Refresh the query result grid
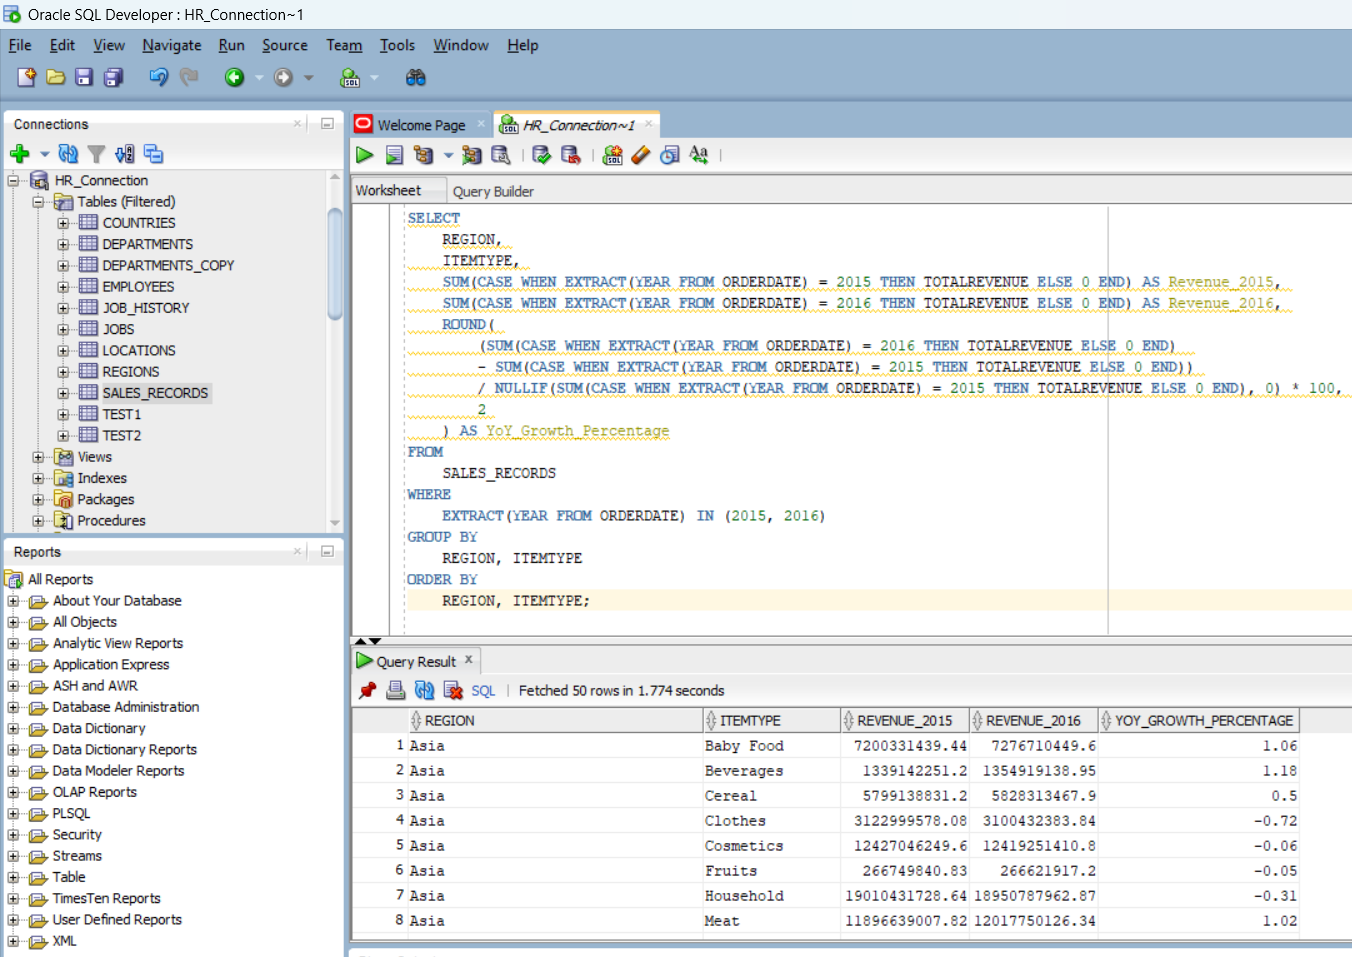The height and width of the screenshot is (957, 1352). (423, 690)
